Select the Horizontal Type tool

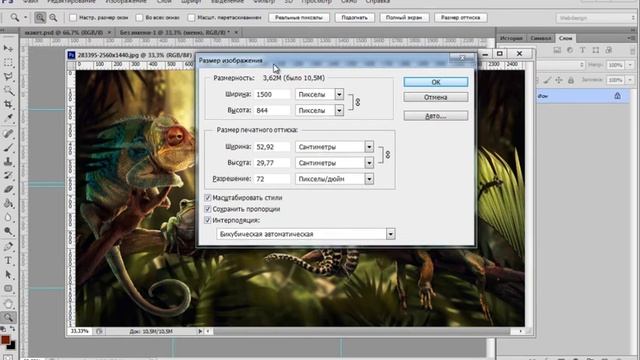point(8,260)
